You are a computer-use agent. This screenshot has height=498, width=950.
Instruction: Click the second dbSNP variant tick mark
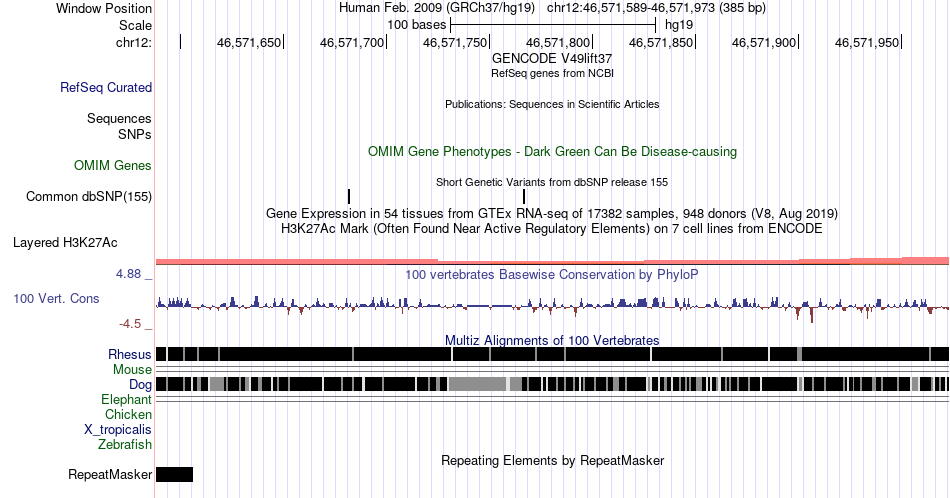coord(524,196)
